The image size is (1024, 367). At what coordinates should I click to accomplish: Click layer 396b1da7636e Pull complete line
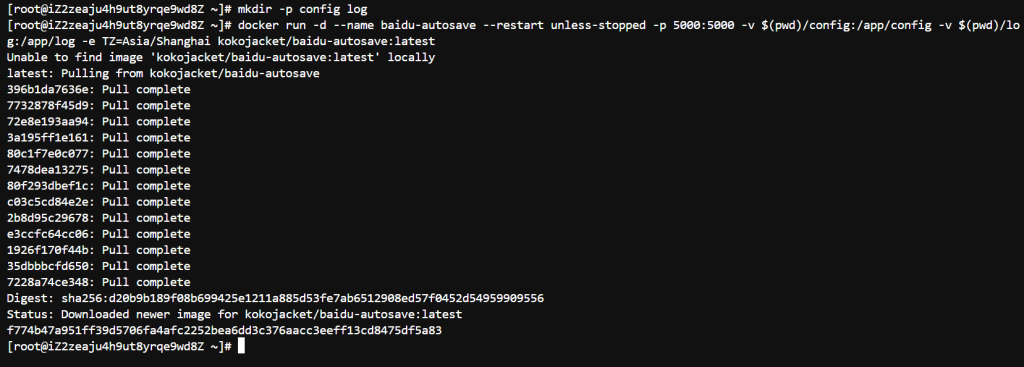tap(99, 89)
